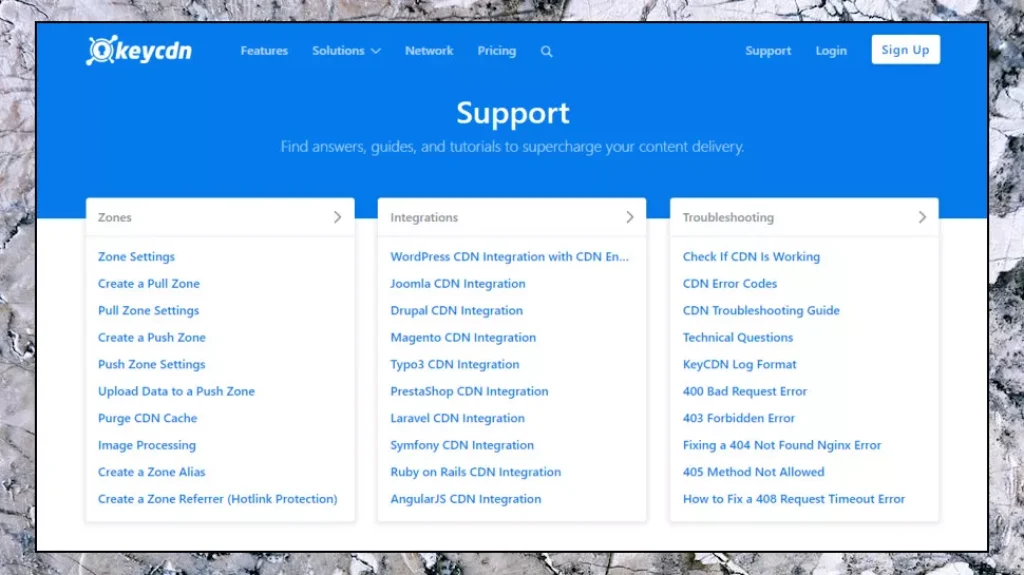Expand the Integrations section chevron
The image size is (1024, 575).
point(629,217)
